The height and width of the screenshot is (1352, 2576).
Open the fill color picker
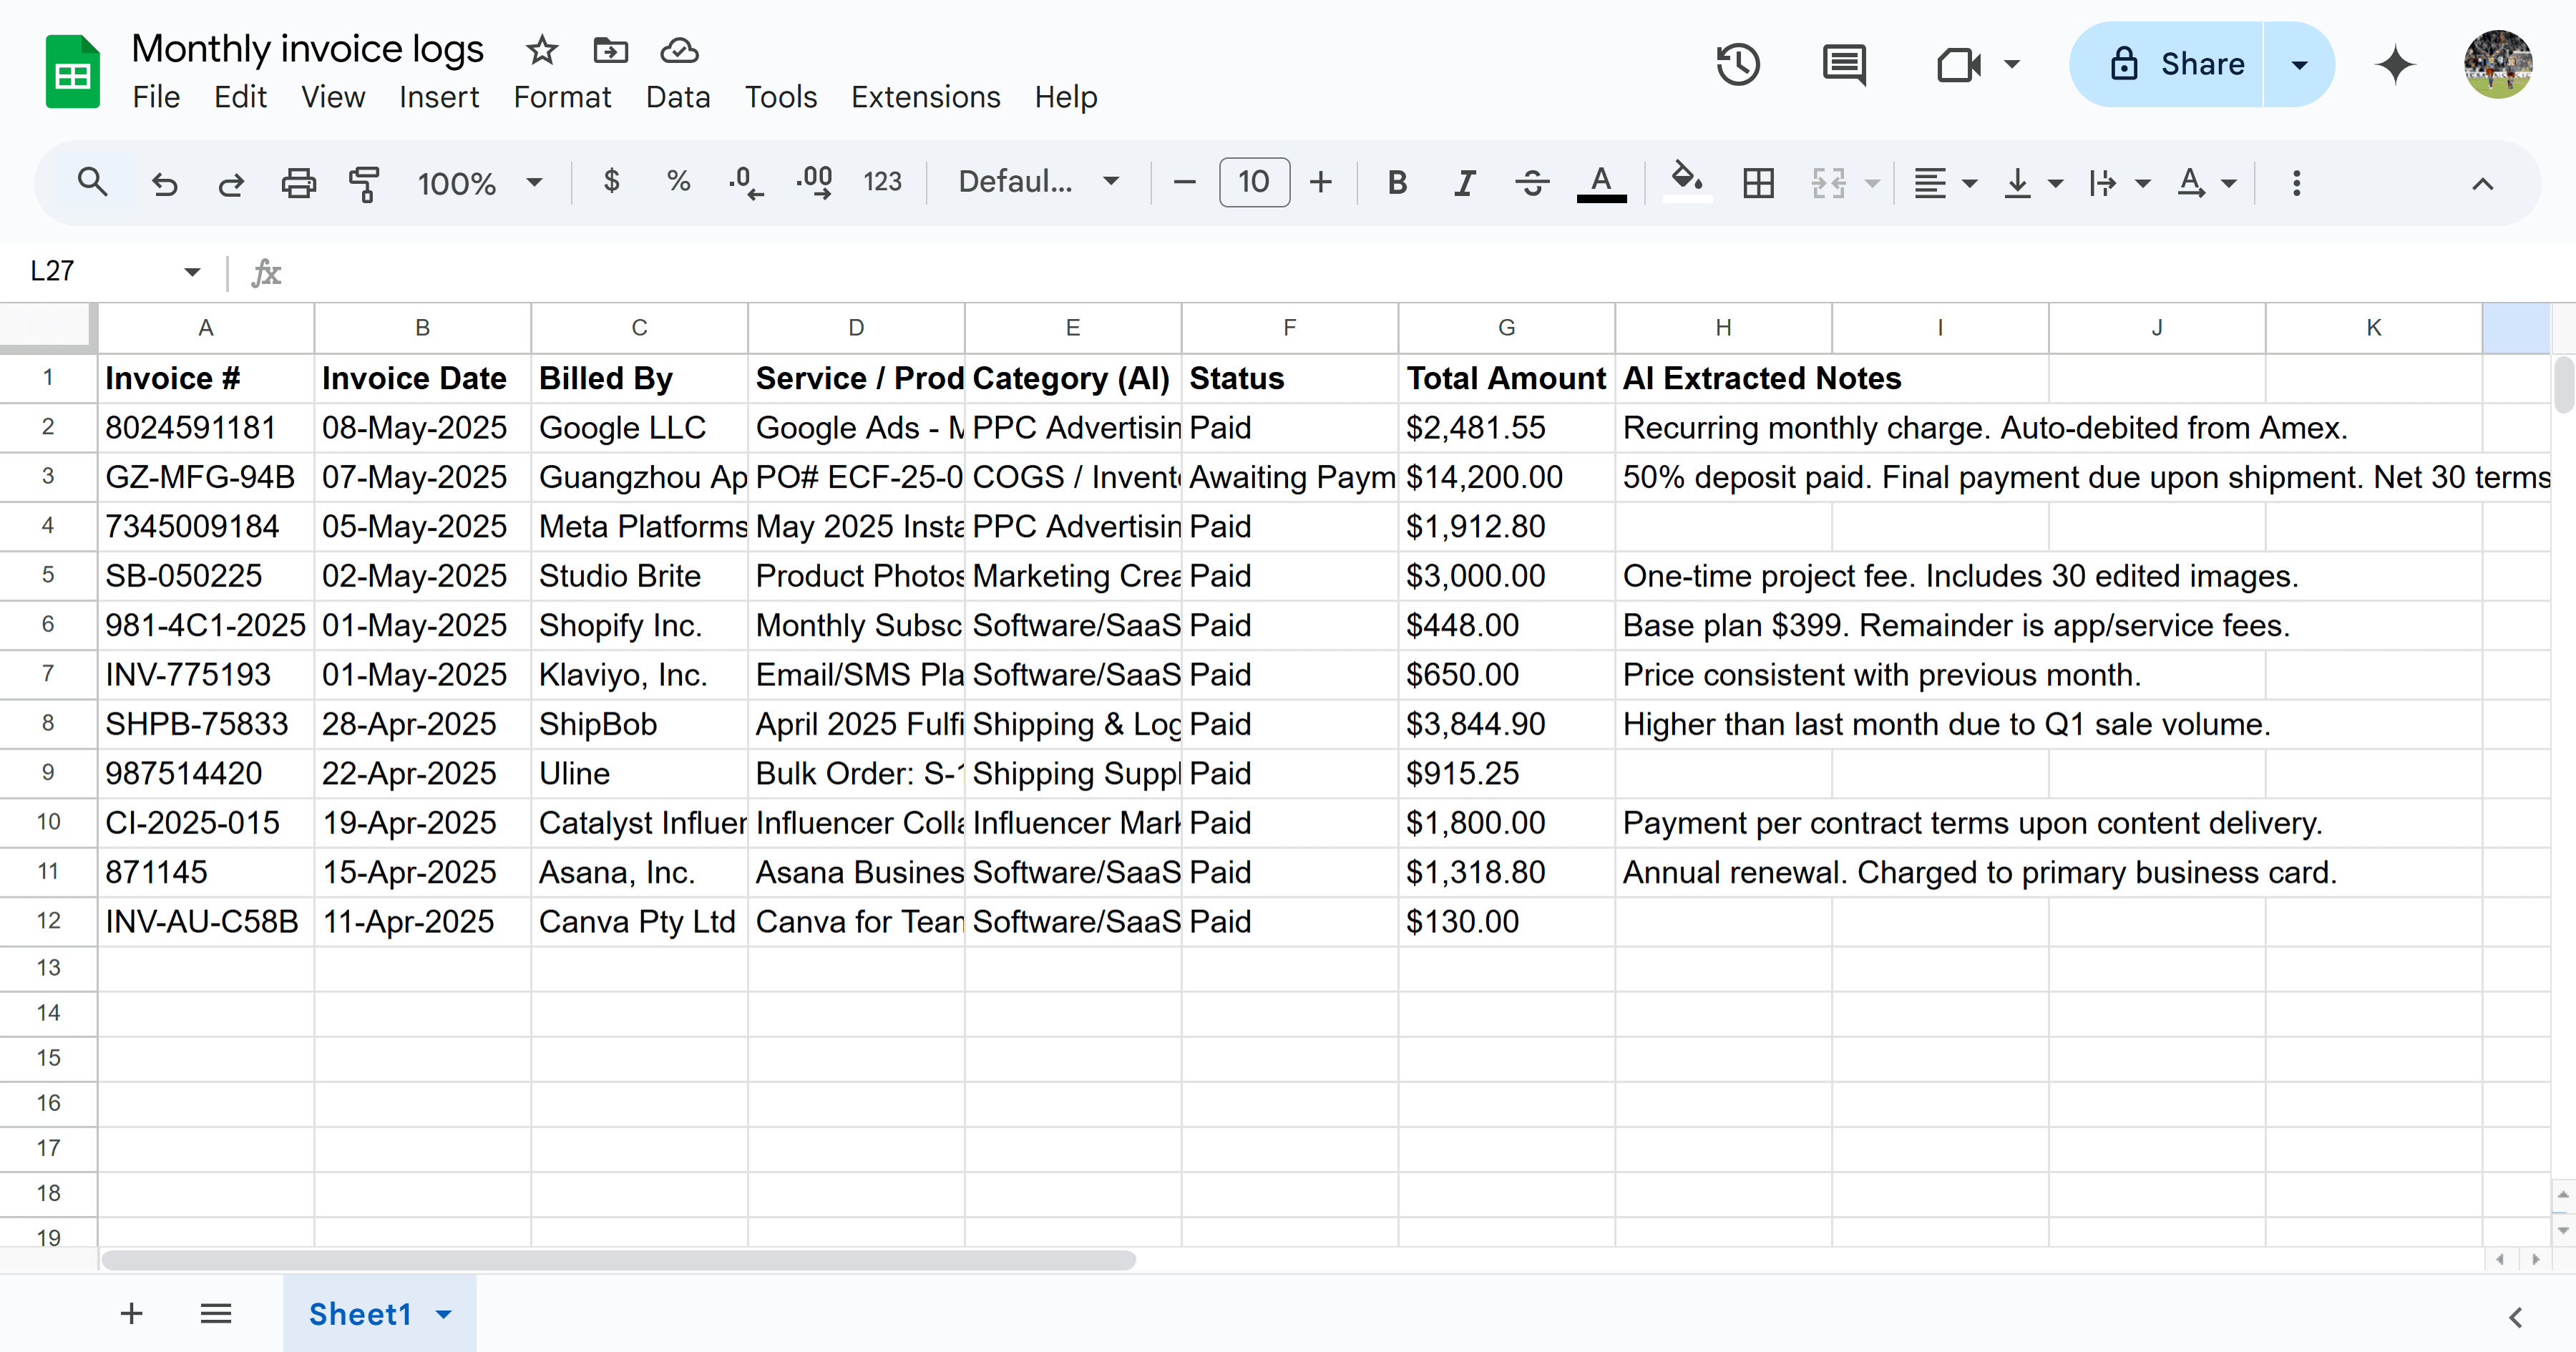tap(1687, 183)
